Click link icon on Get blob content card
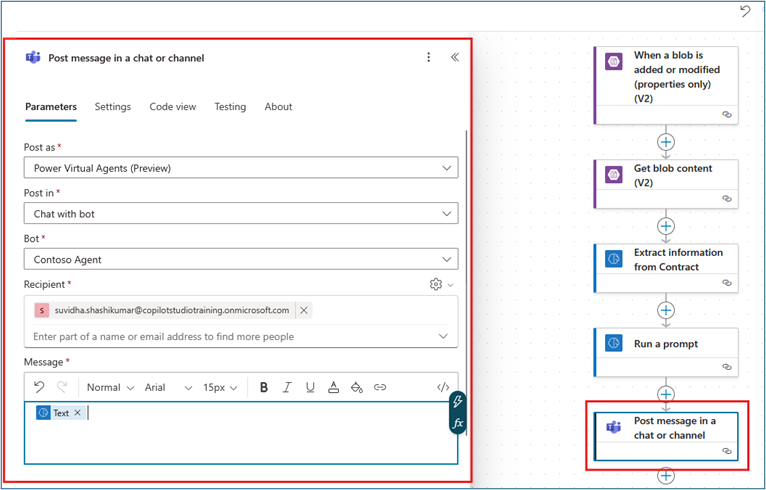This screenshot has height=490, width=766. coord(727,198)
